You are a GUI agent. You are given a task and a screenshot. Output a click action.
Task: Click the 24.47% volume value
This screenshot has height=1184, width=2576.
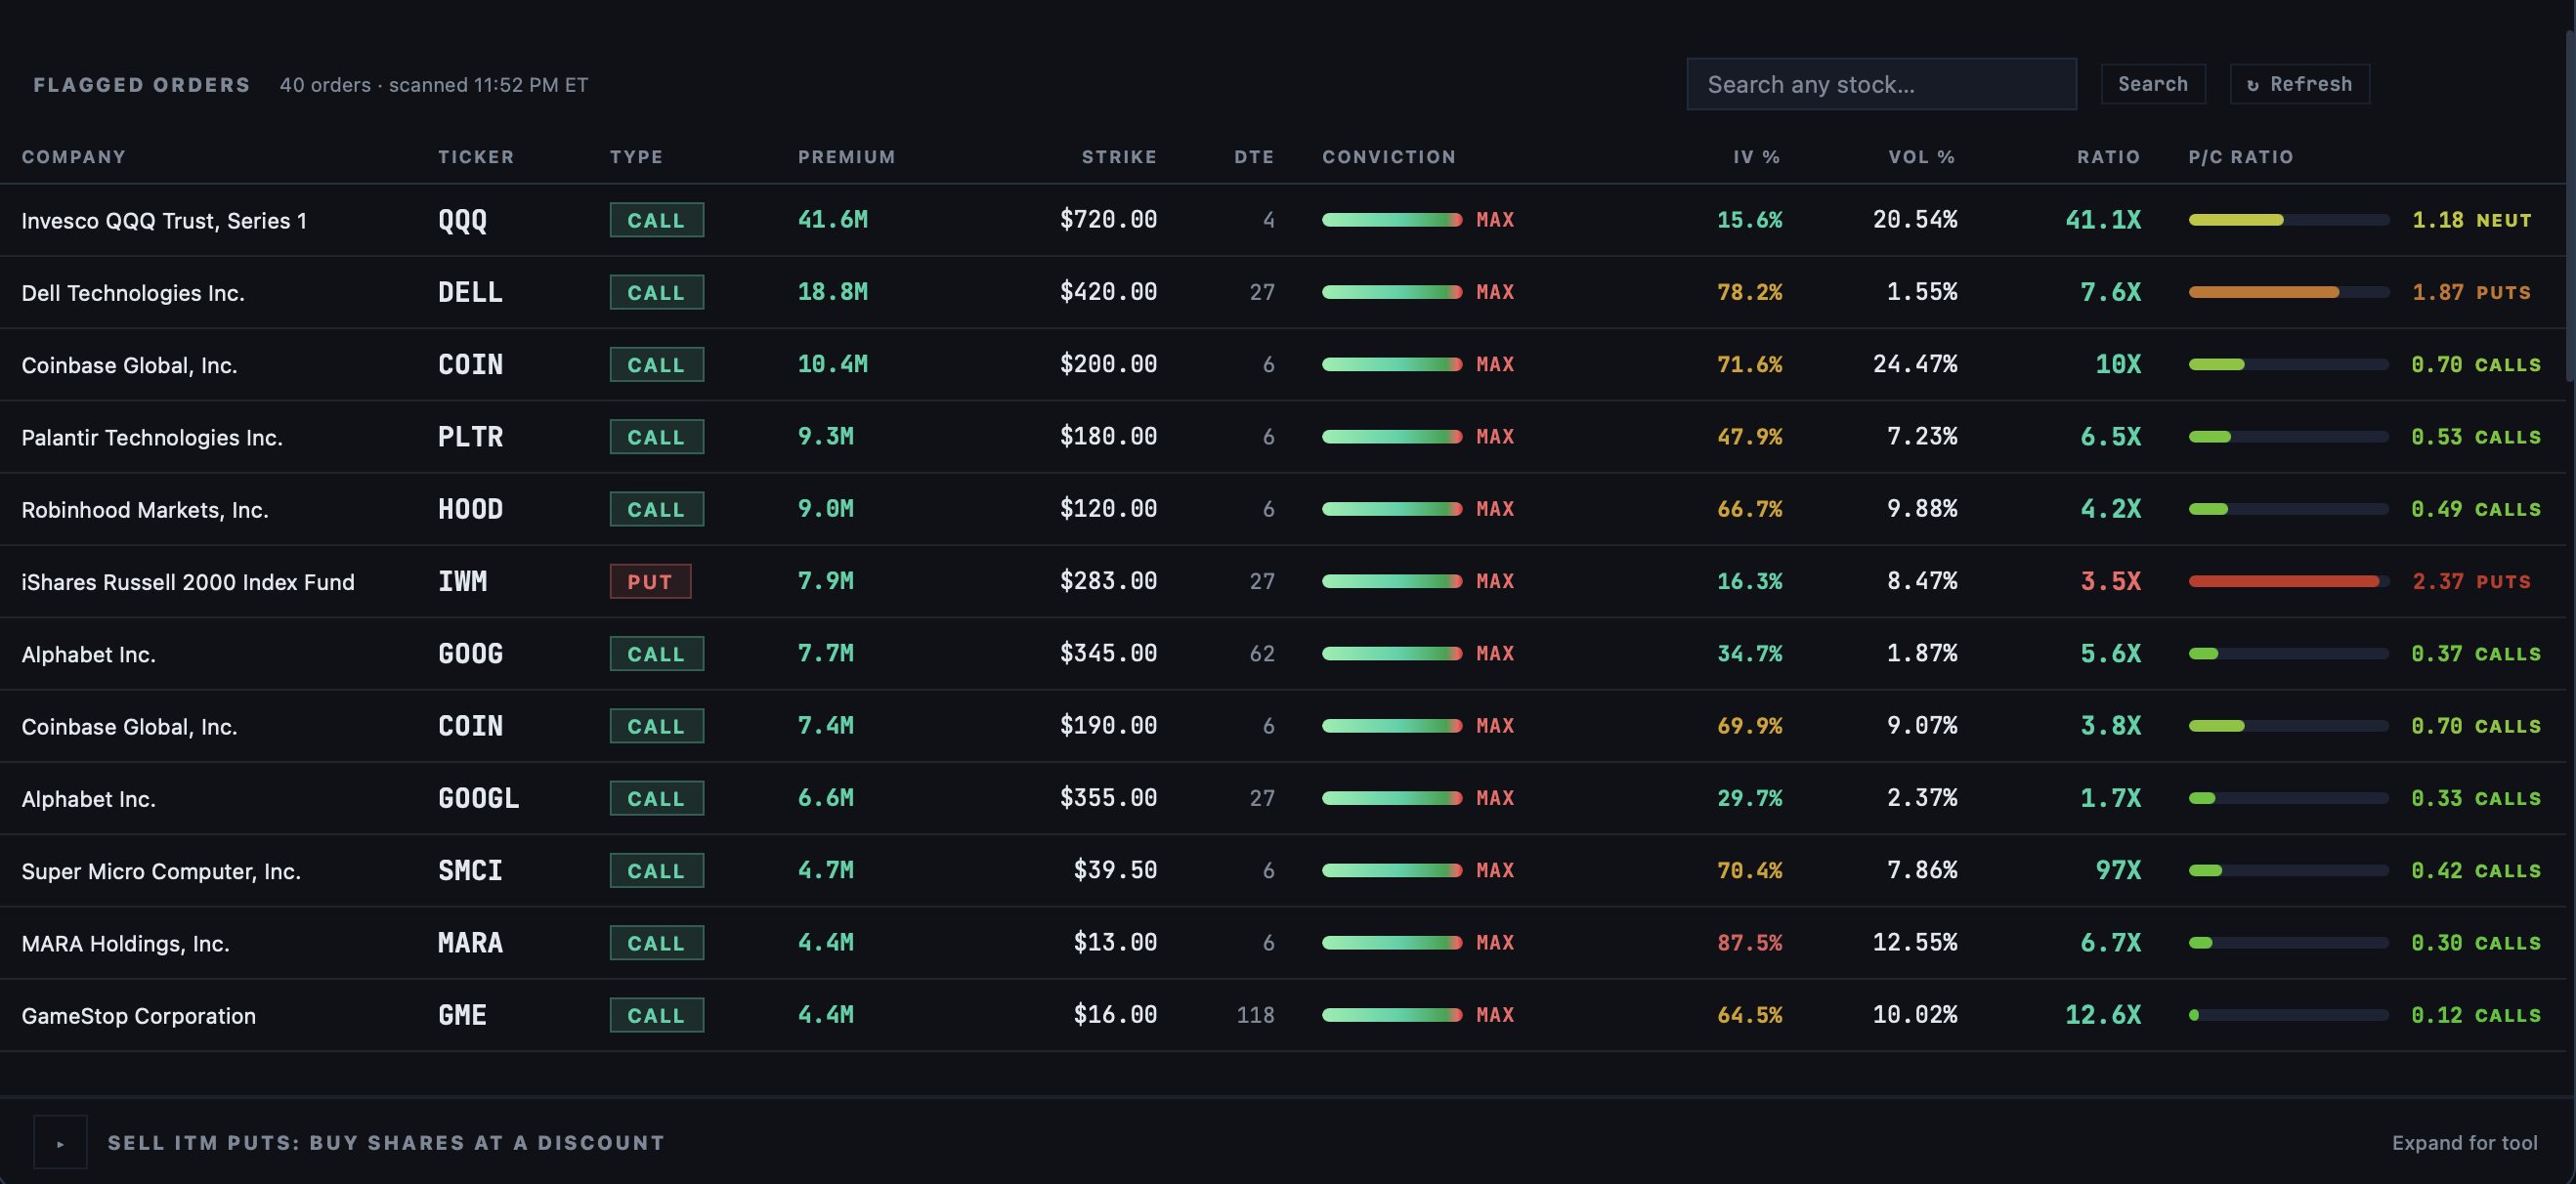(1914, 364)
